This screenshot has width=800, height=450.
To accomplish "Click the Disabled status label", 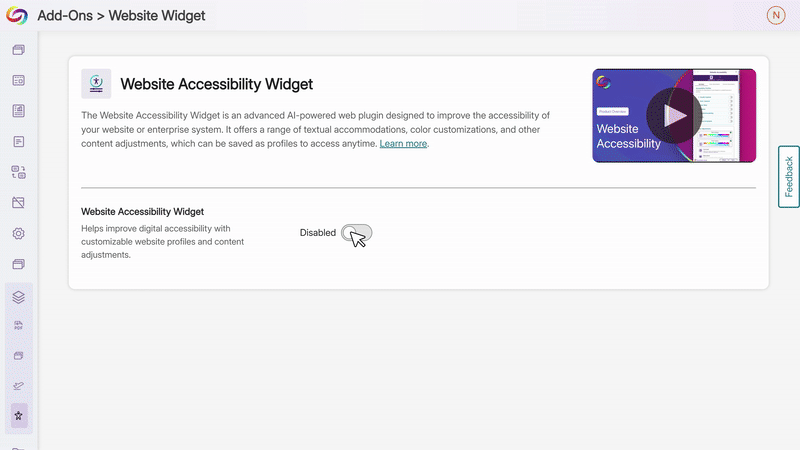I will click(x=318, y=233).
